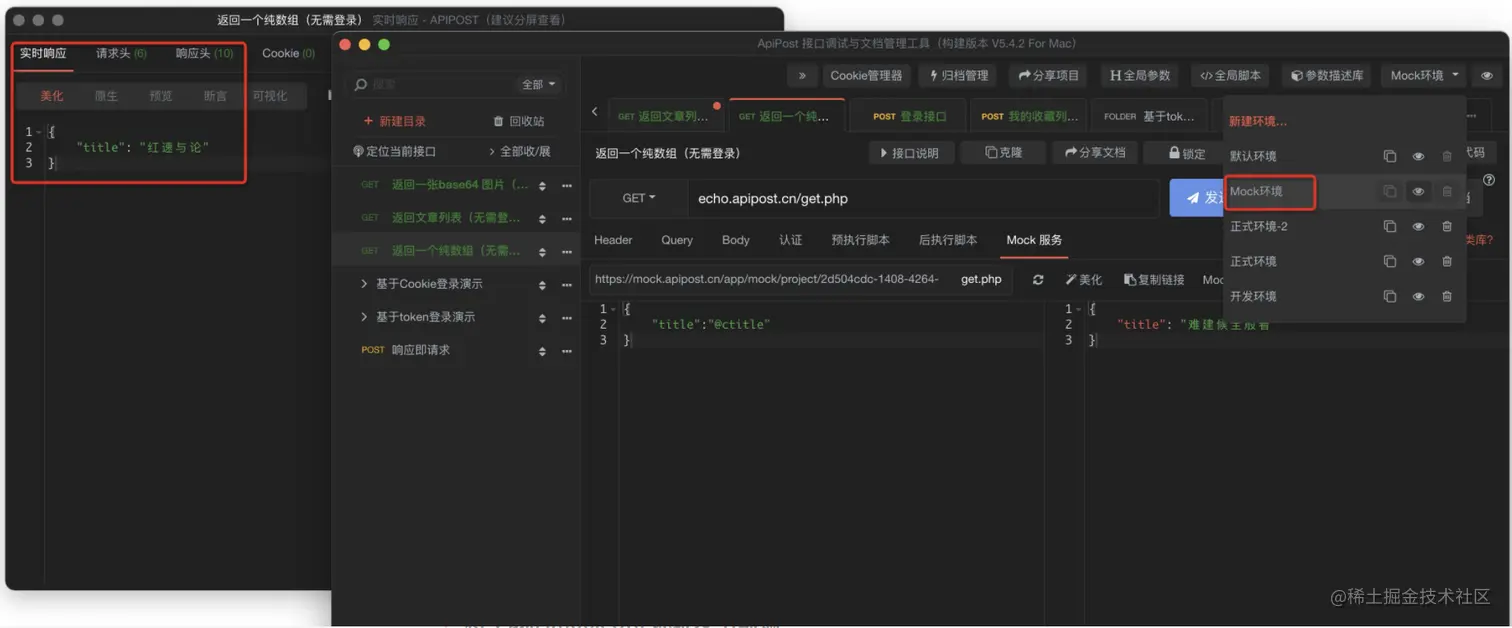Image resolution: width=1512 pixels, height=628 pixels.
Task: Click 分享文档 share document button
Action: (1095, 153)
